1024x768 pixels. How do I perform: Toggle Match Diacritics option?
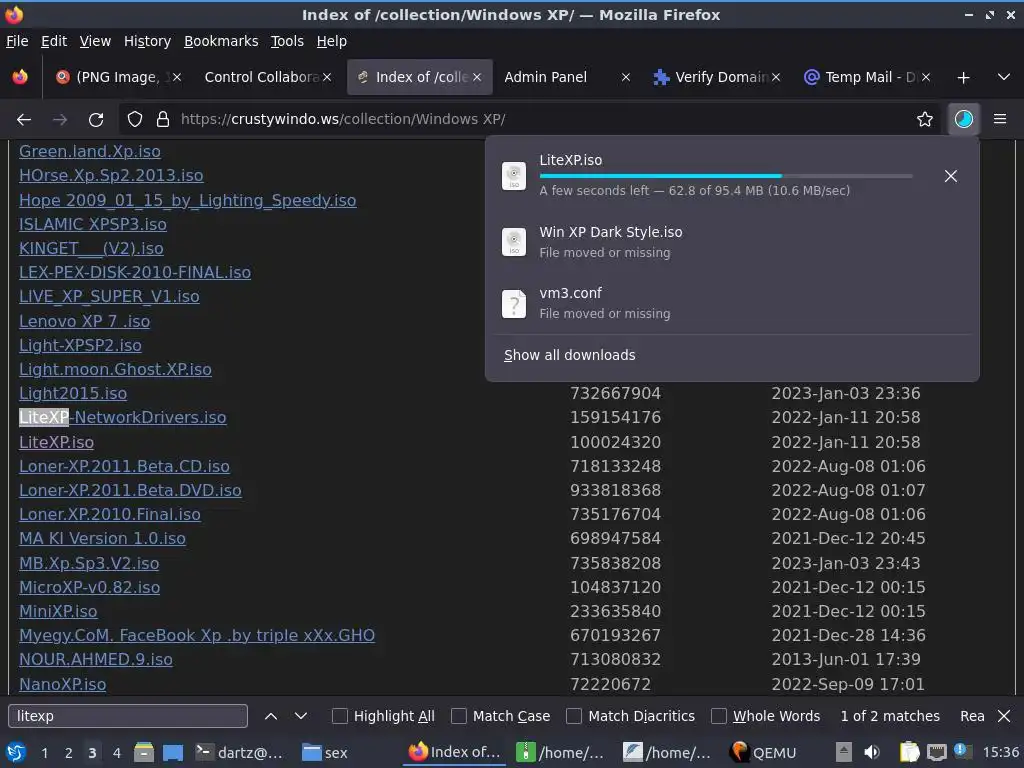574,716
